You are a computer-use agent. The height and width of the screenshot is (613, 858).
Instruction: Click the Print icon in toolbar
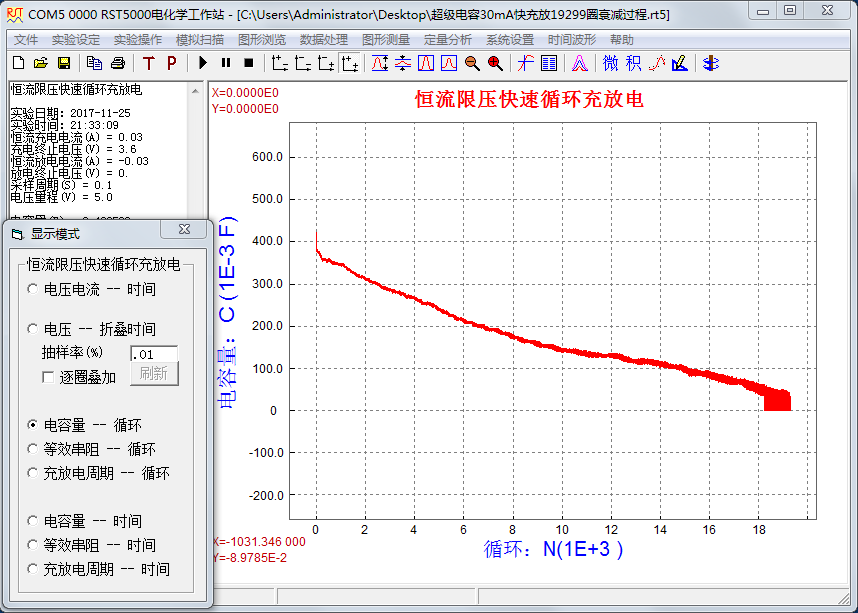point(118,63)
